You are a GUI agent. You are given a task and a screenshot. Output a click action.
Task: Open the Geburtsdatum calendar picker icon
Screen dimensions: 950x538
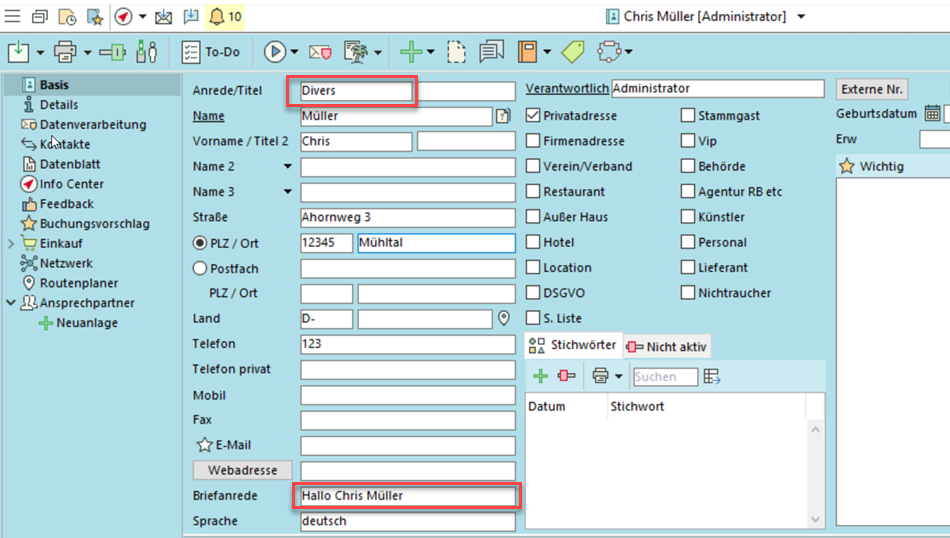[932, 114]
